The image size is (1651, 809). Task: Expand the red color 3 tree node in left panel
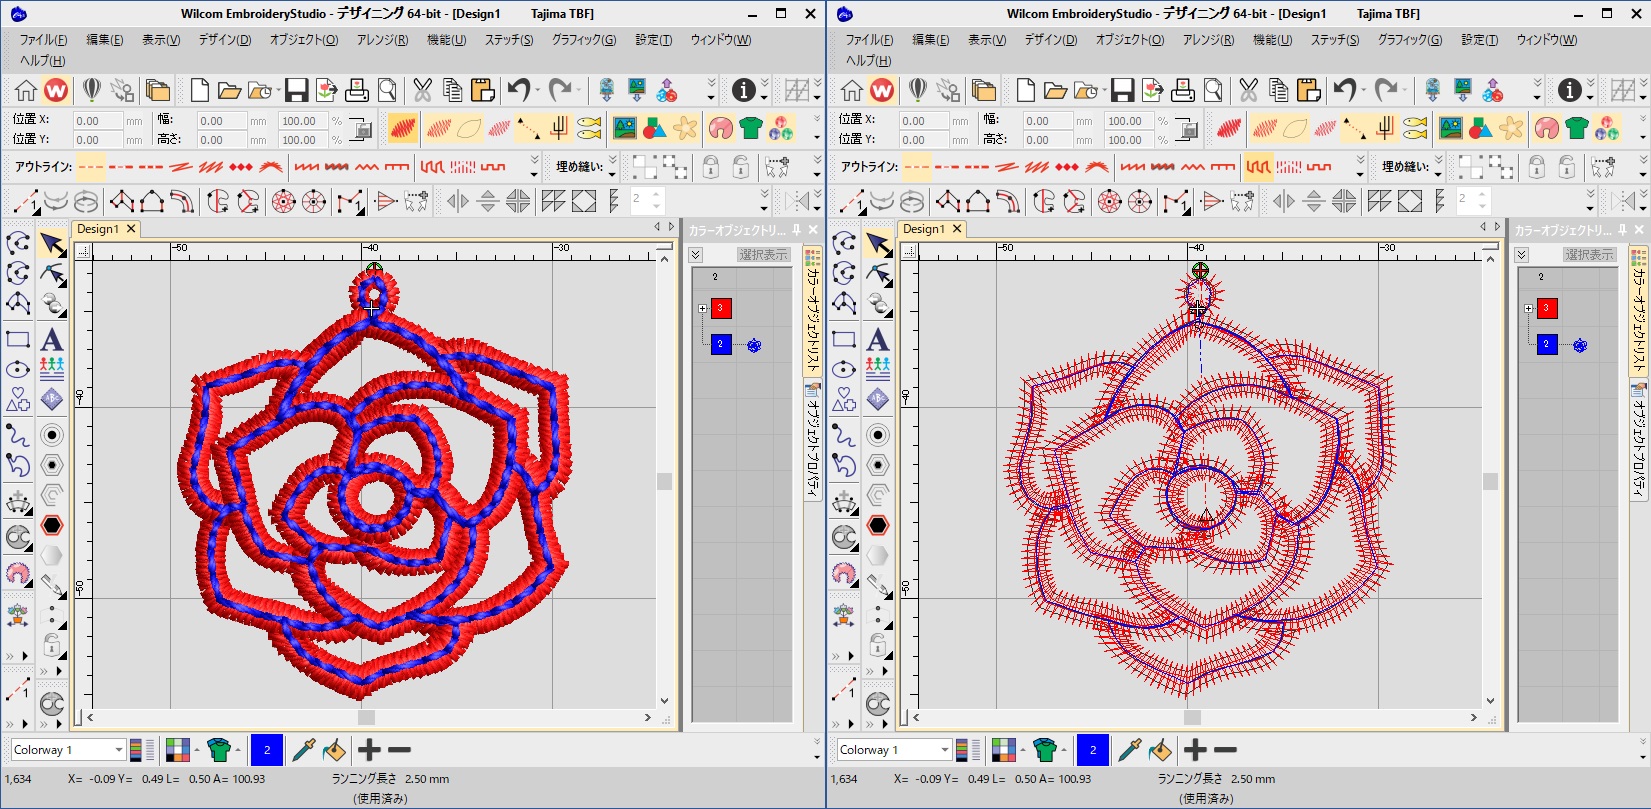[702, 308]
